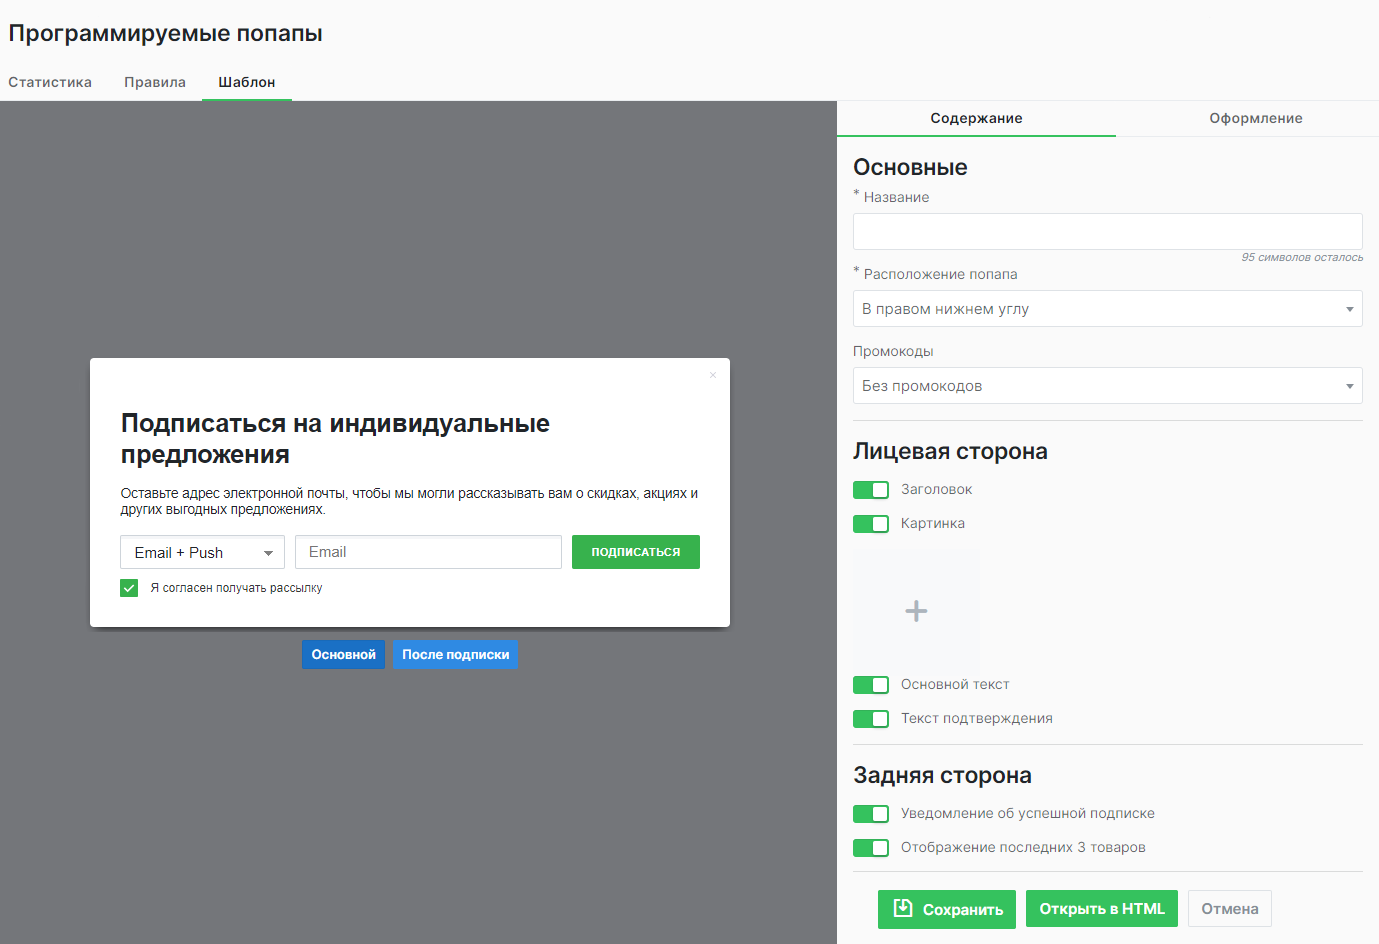1379x944 pixels.
Task: Open the Статистика tab
Action: (49, 82)
